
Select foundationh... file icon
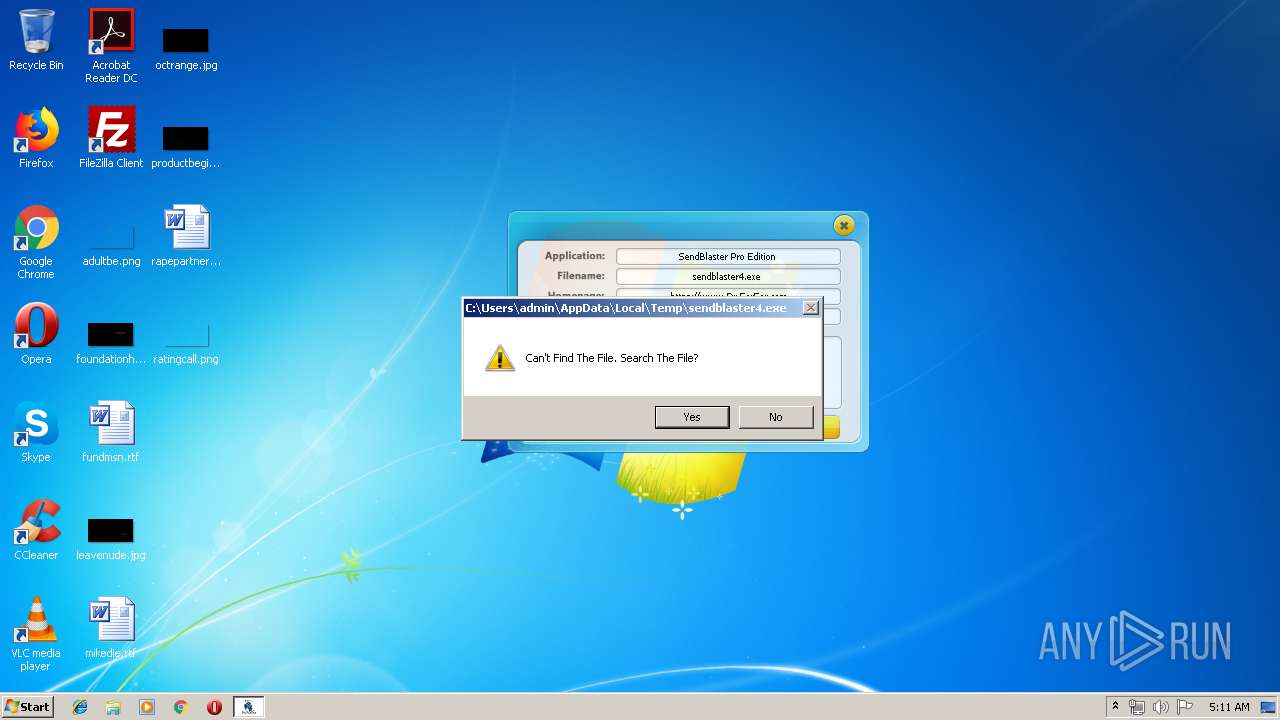tap(111, 343)
